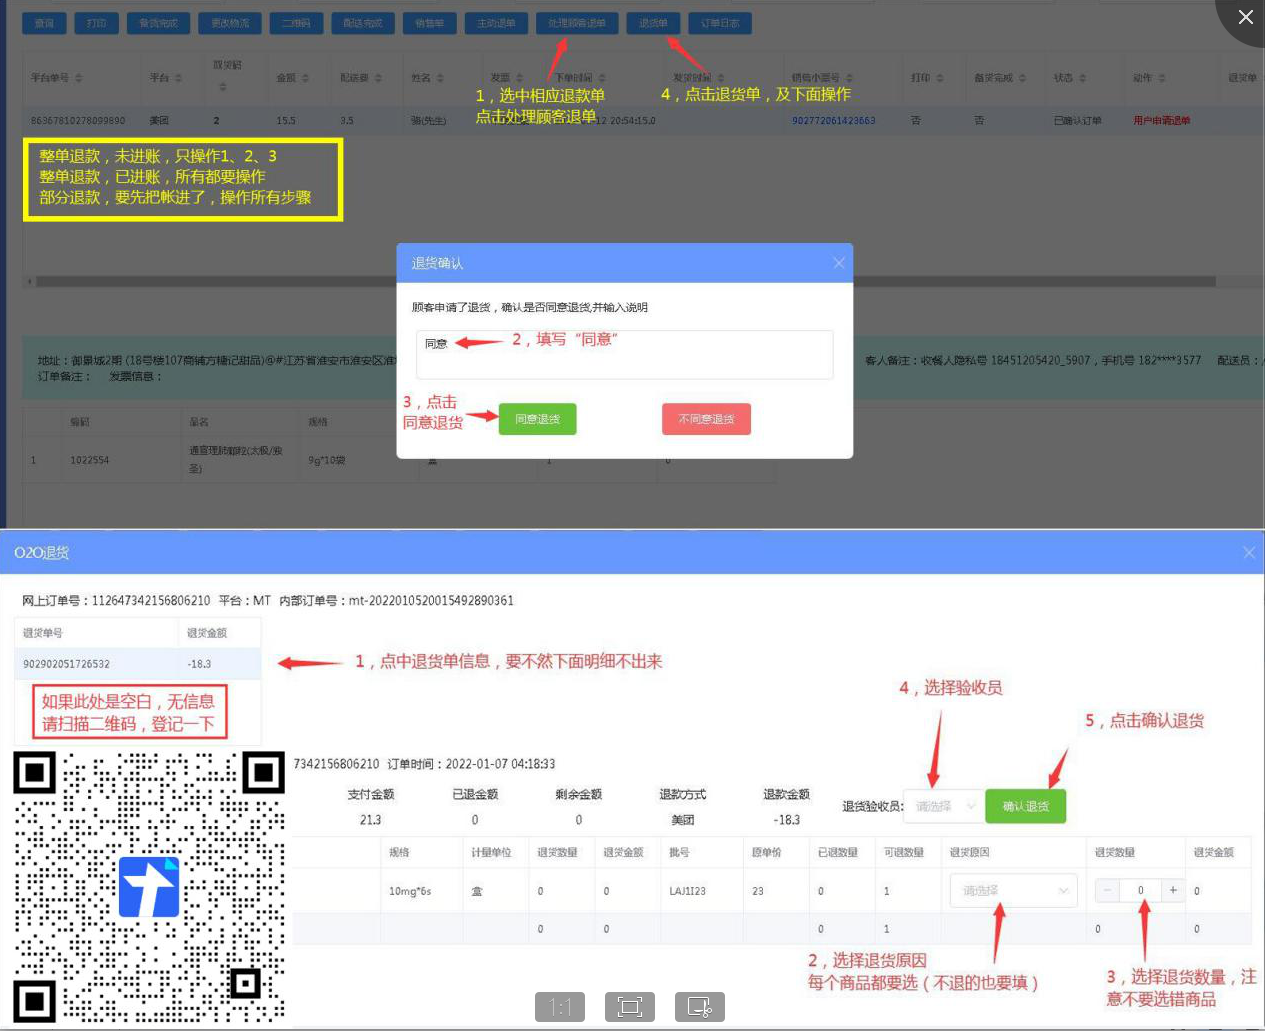The width and height of the screenshot is (1265, 1031).
Task: Click the QR code image
Action: tap(149, 887)
